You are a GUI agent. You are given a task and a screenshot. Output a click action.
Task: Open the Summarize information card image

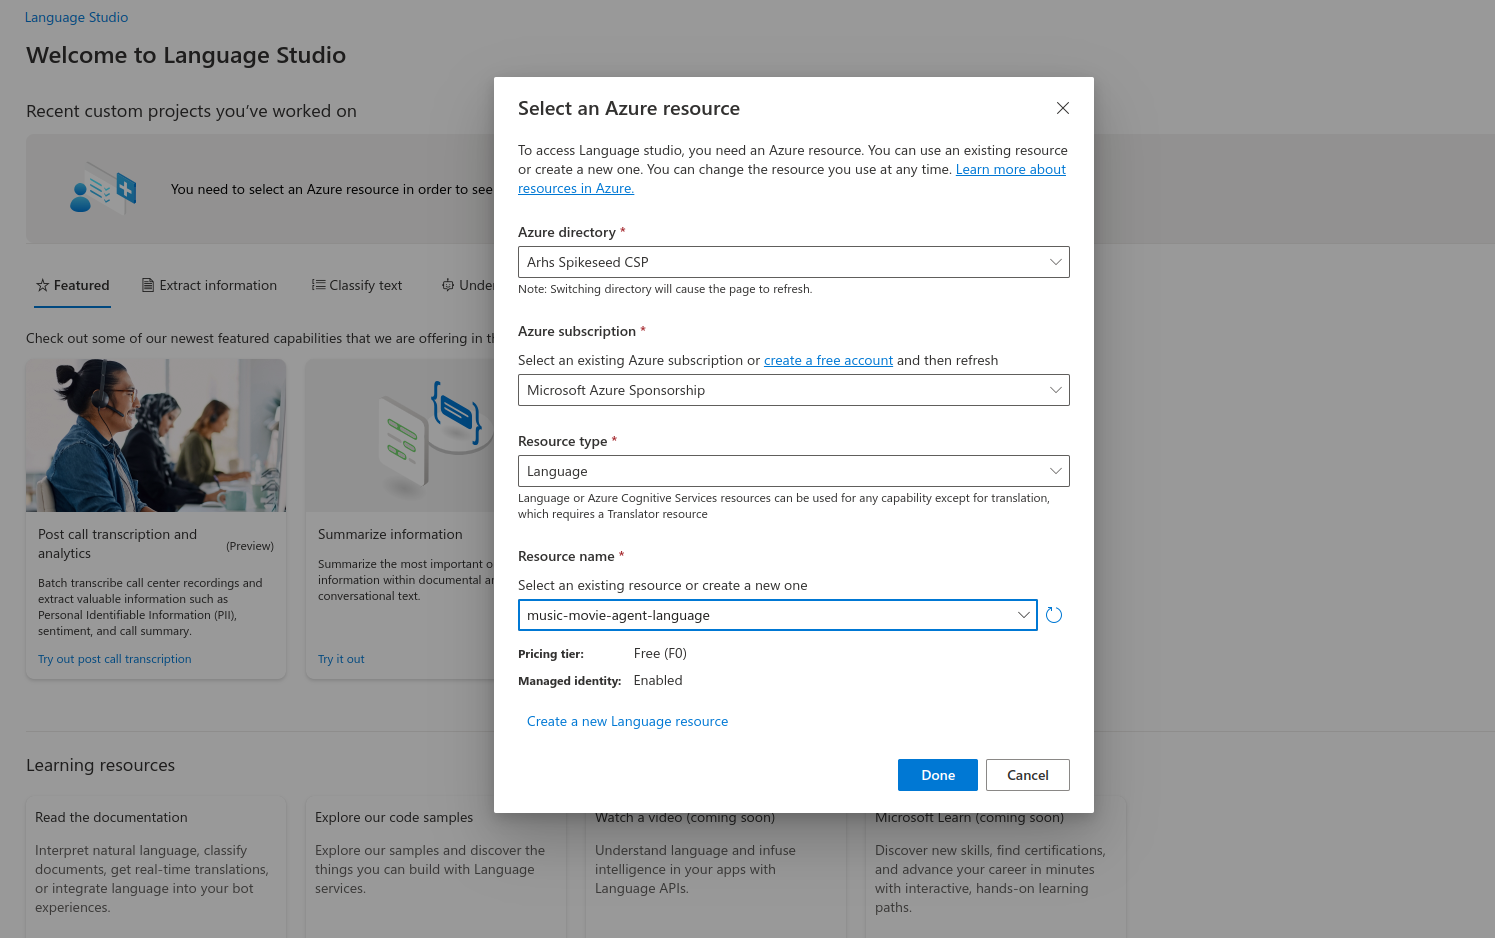(x=400, y=435)
